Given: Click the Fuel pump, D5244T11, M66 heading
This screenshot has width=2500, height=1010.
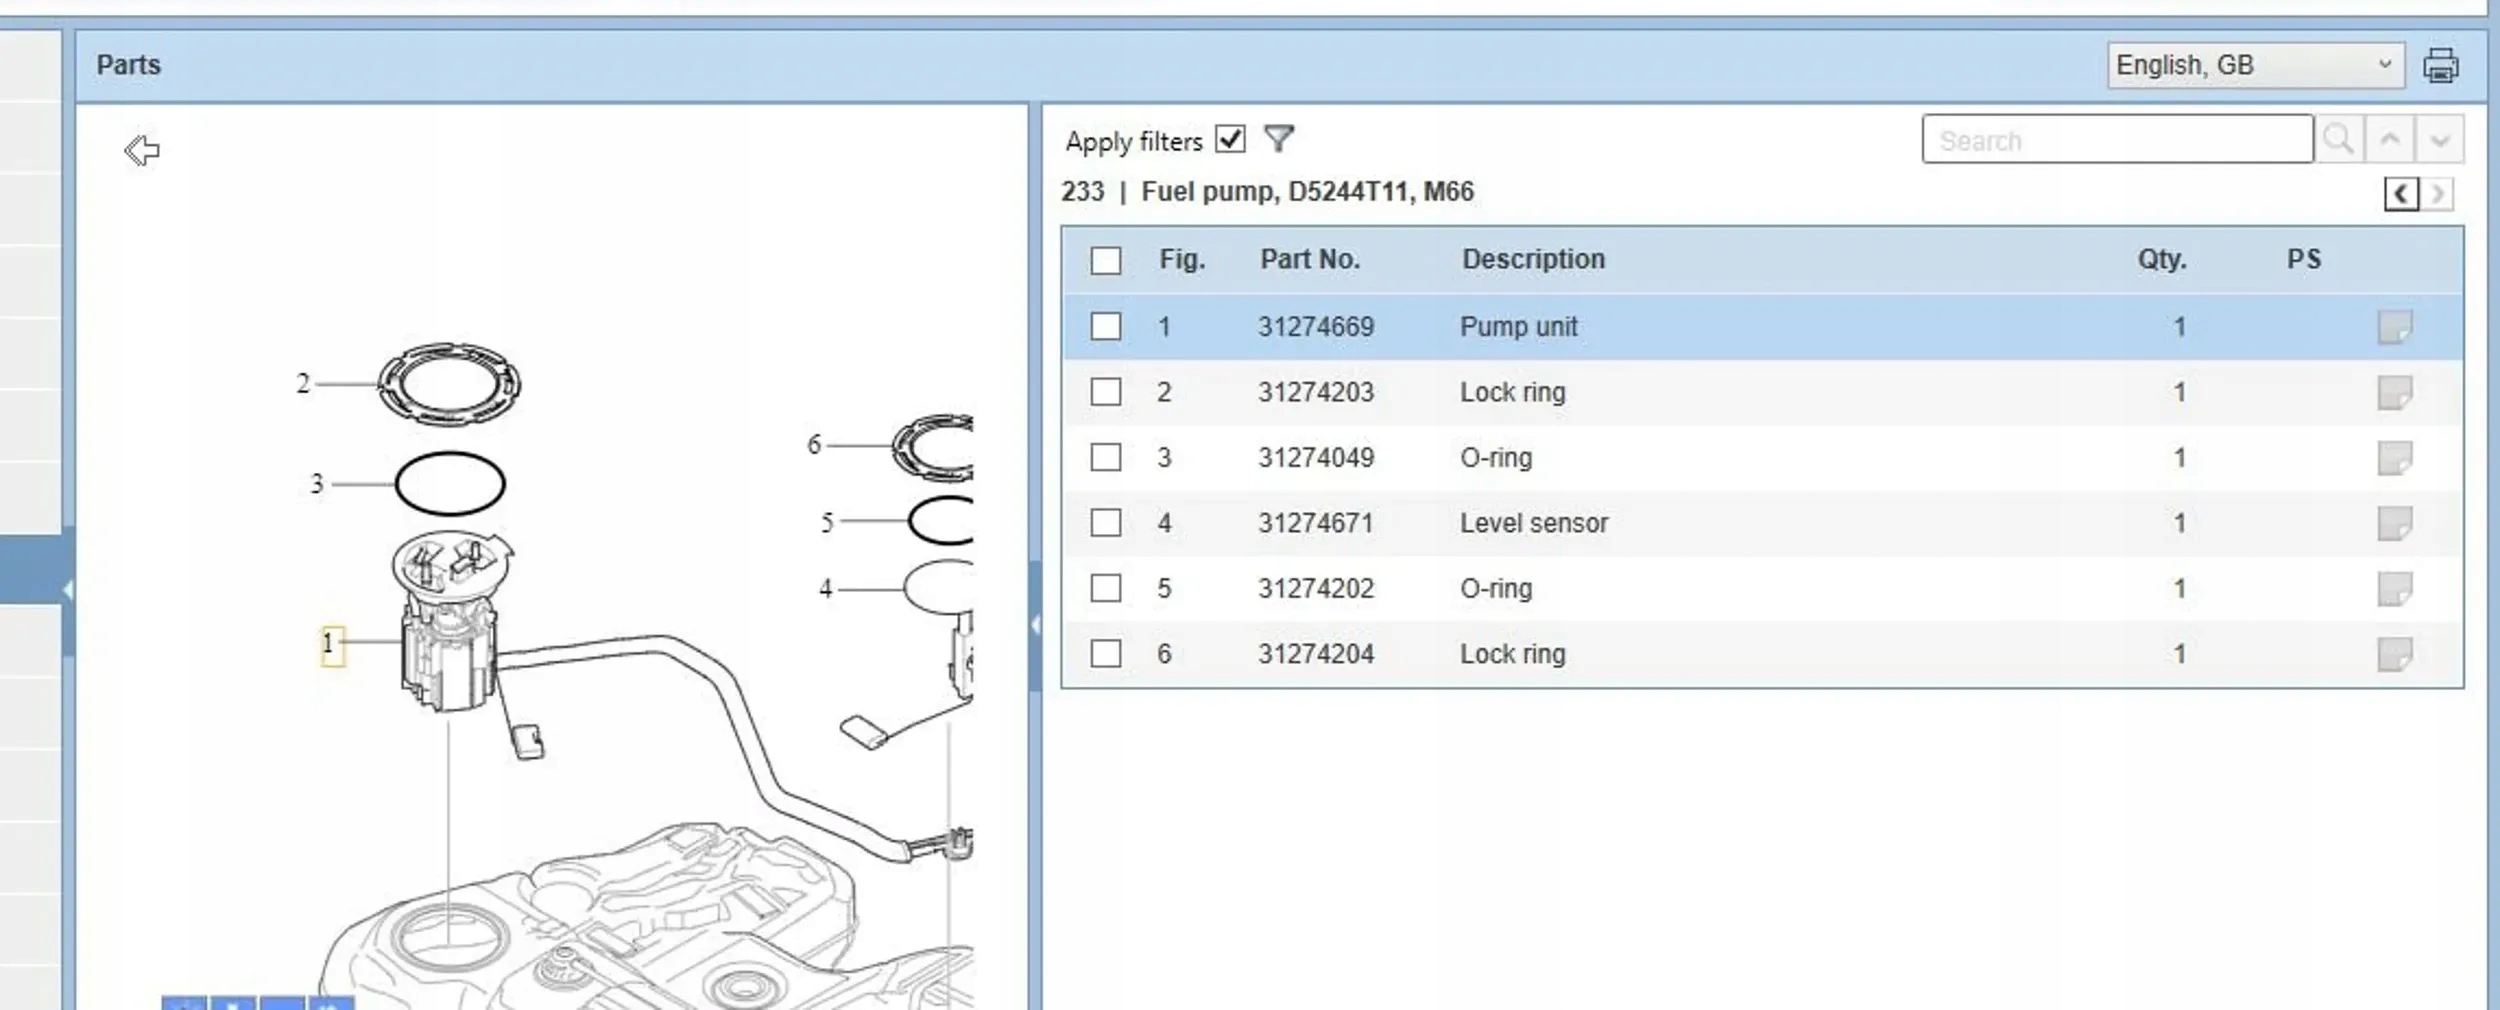Looking at the screenshot, I should point(1307,192).
